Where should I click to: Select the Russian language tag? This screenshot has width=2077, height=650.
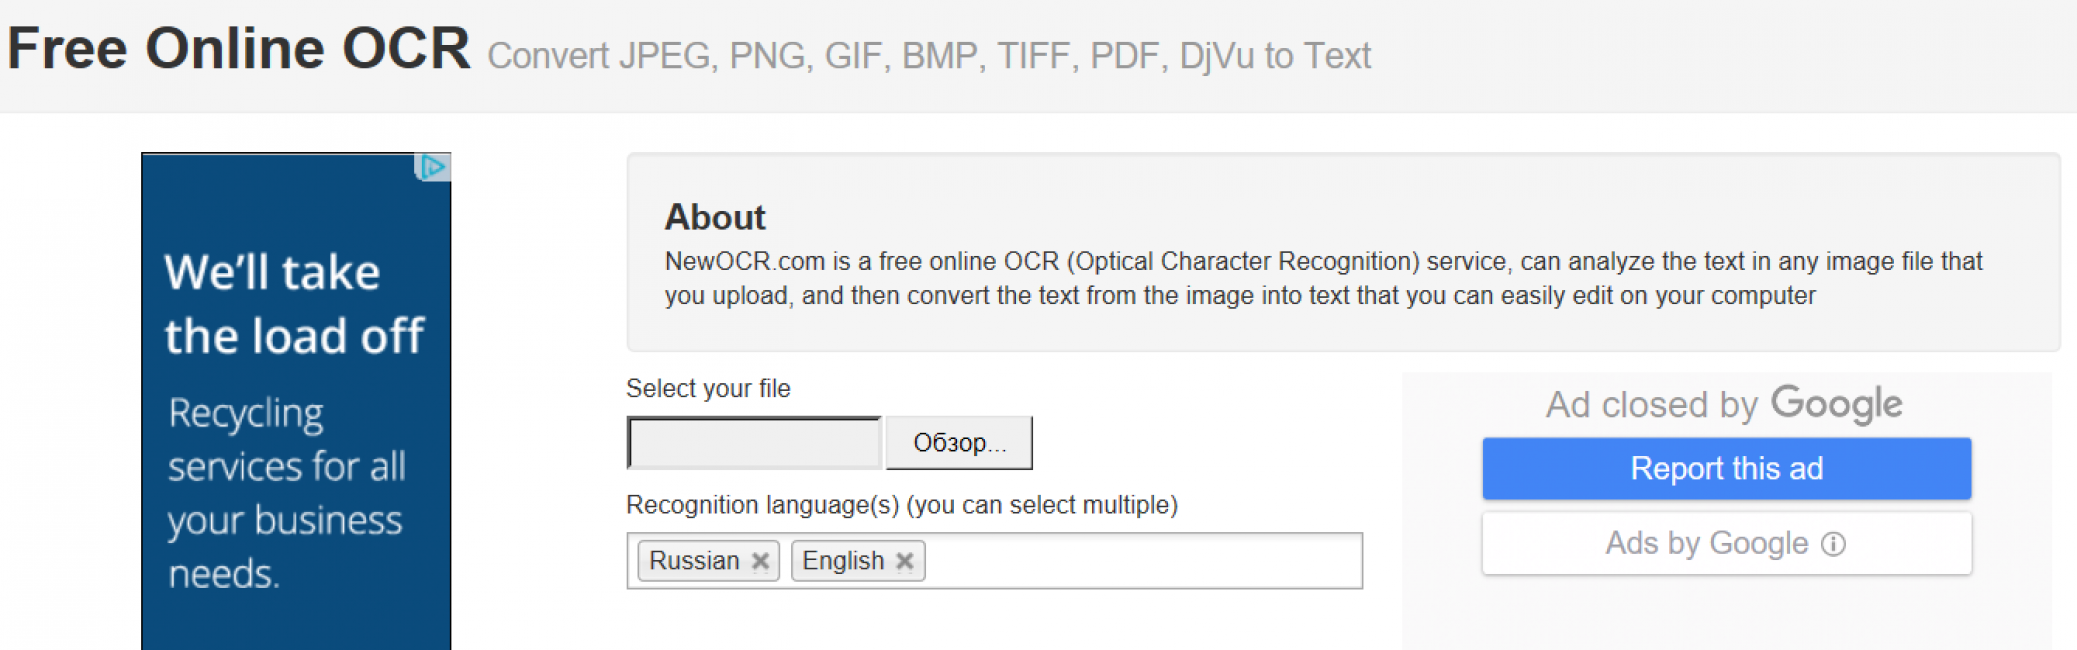pos(694,561)
